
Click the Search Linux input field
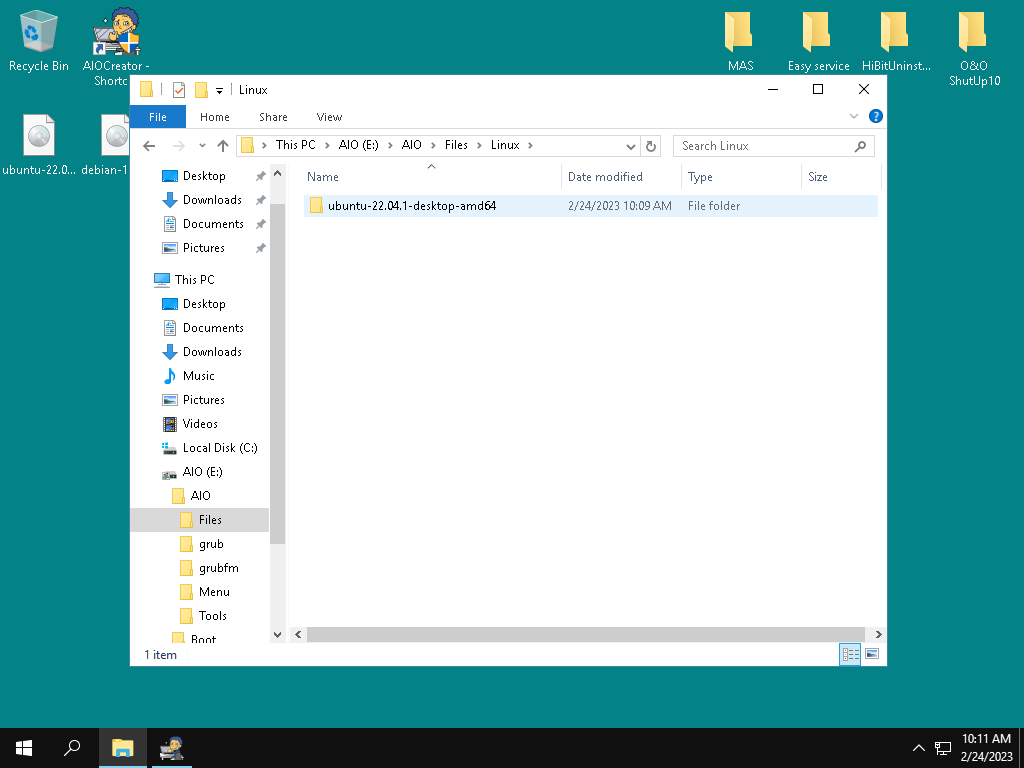pos(765,146)
